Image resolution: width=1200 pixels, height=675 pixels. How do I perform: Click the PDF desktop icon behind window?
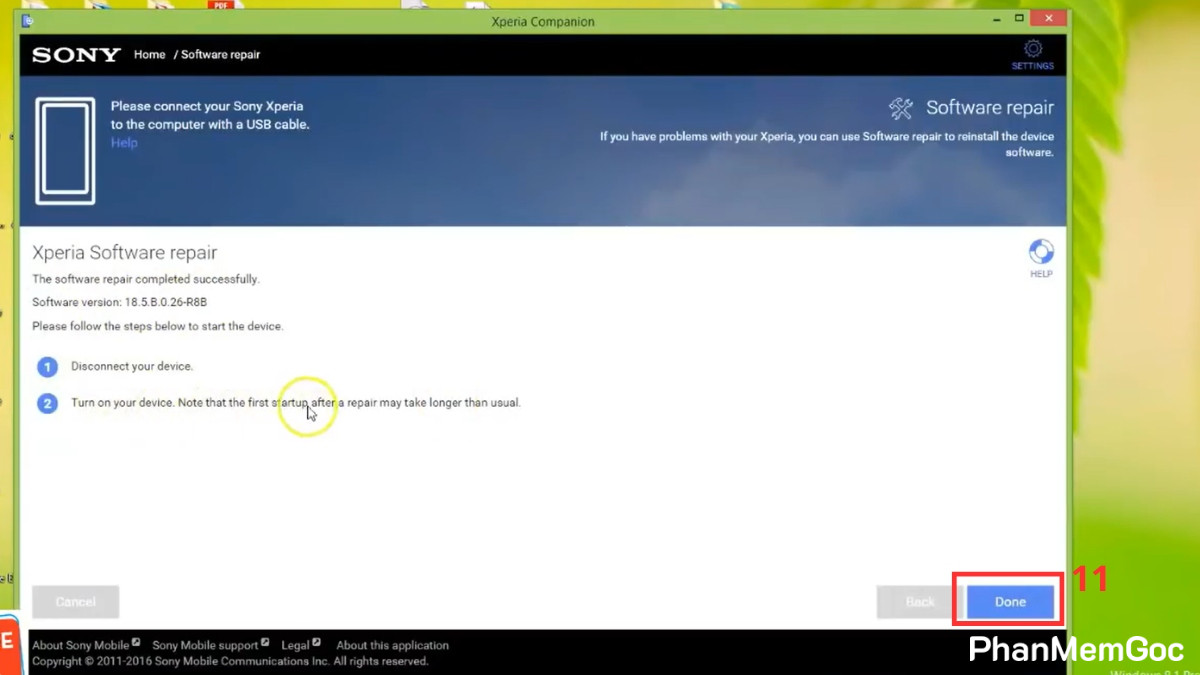point(220,5)
